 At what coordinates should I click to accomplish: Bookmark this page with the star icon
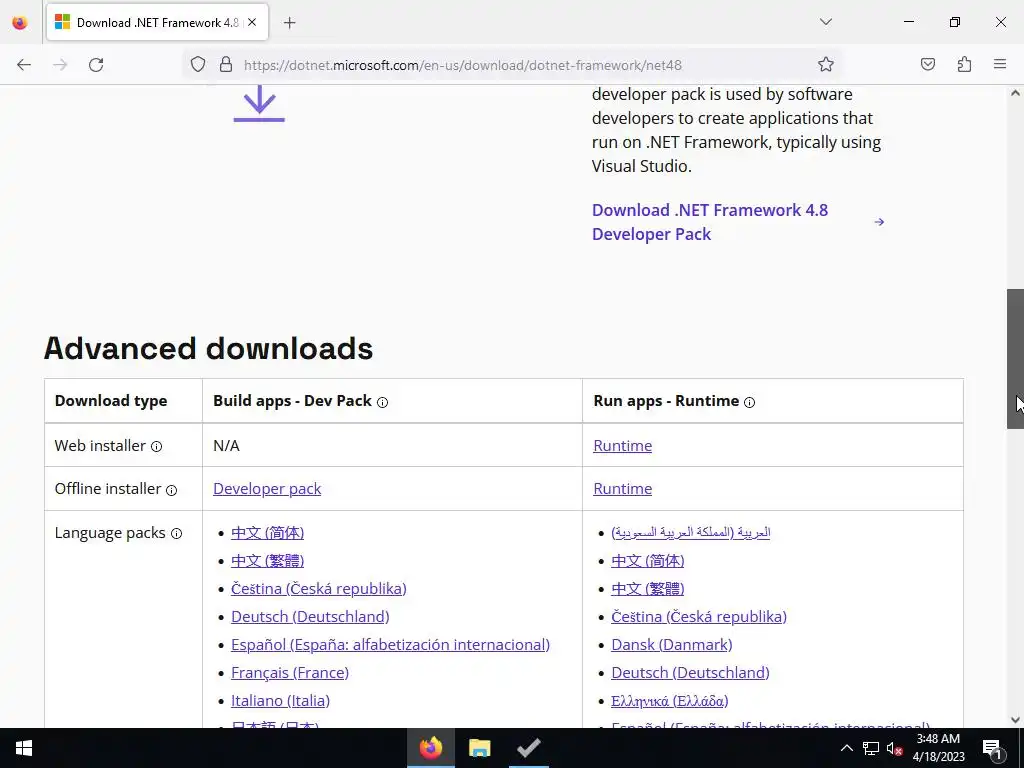(x=825, y=64)
